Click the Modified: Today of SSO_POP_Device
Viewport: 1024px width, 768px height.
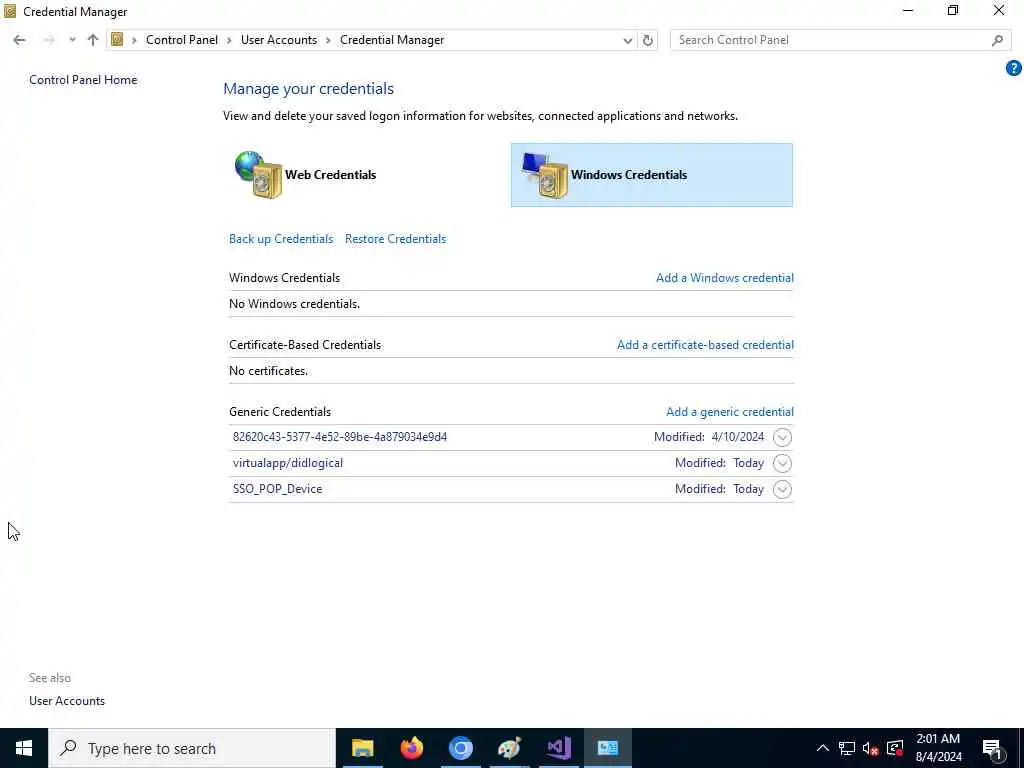(x=719, y=489)
